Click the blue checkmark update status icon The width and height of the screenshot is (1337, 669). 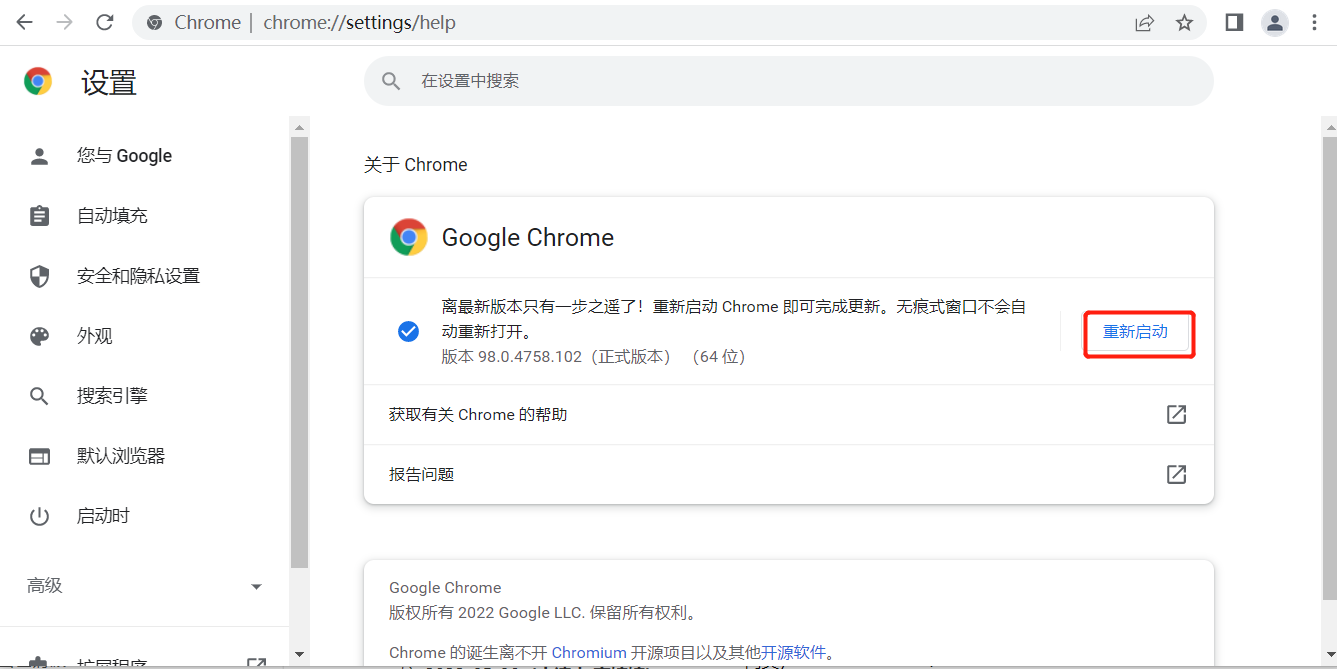point(408,331)
